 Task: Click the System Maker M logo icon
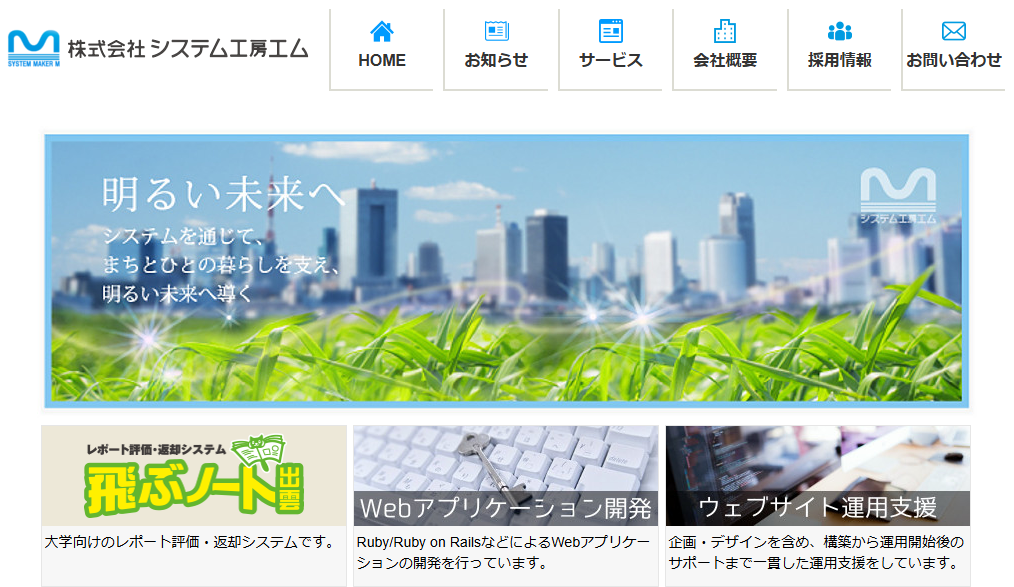pyautogui.click(x=34, y=48)
